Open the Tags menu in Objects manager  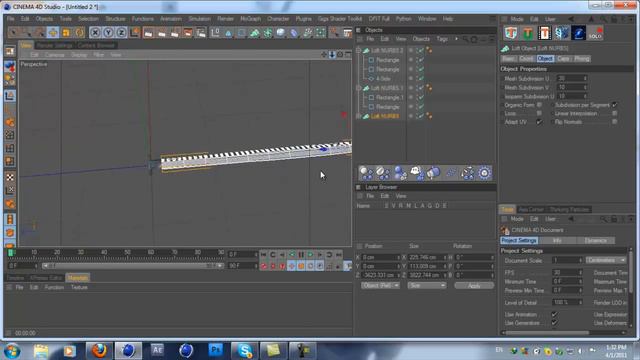[442, 39]
